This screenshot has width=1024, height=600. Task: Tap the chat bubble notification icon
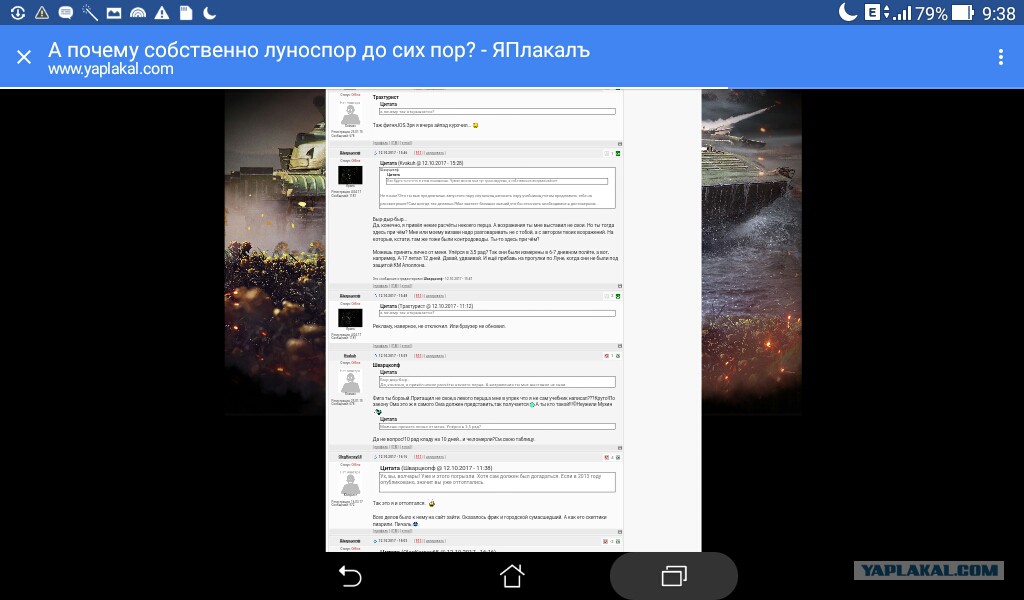[x=66, y=12]
